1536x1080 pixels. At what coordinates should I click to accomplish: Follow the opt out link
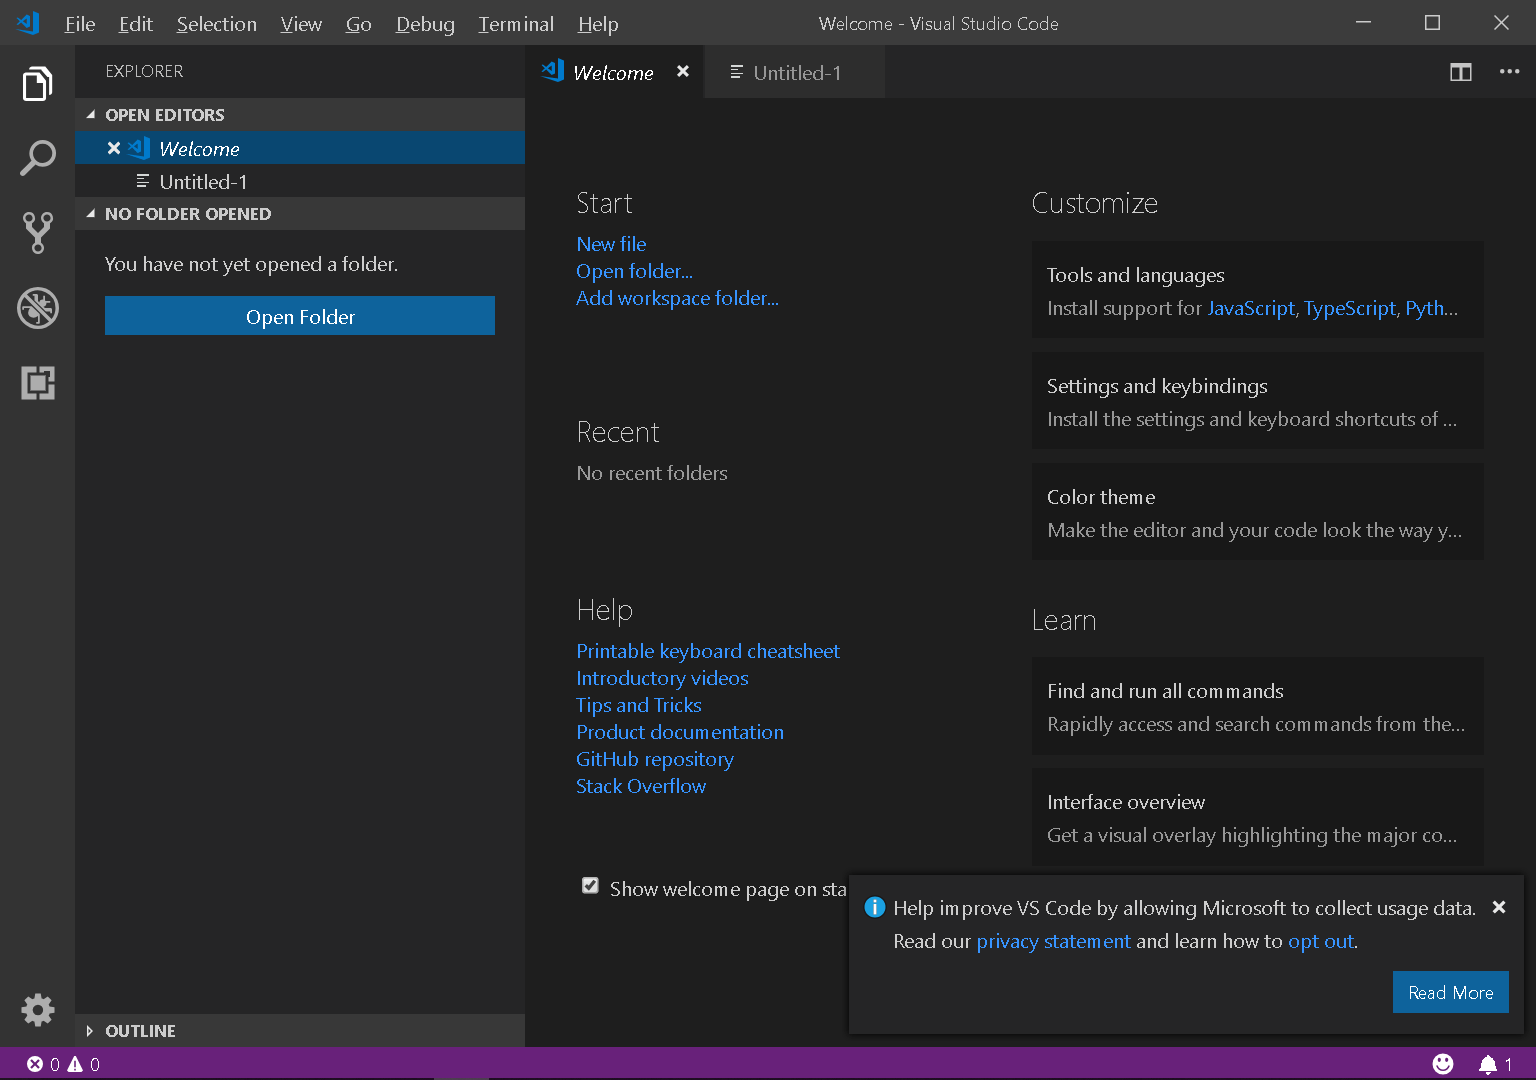pos(1320,941)
